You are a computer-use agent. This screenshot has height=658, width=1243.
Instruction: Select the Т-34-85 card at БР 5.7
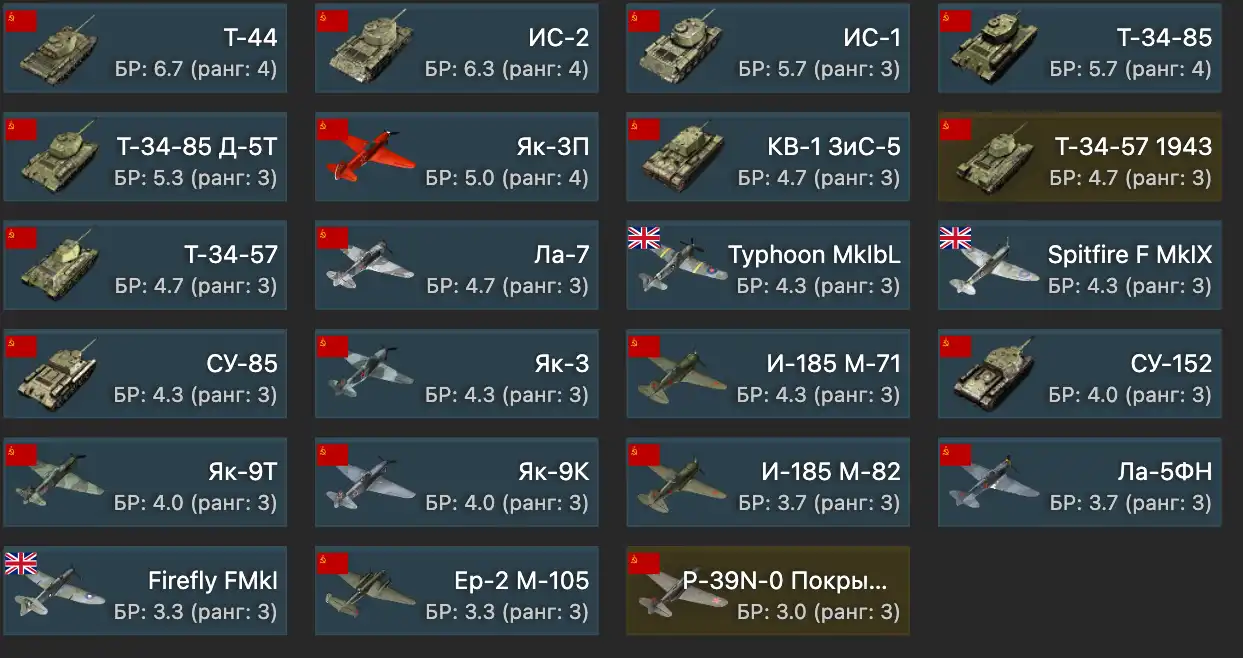click(1080, 47)
